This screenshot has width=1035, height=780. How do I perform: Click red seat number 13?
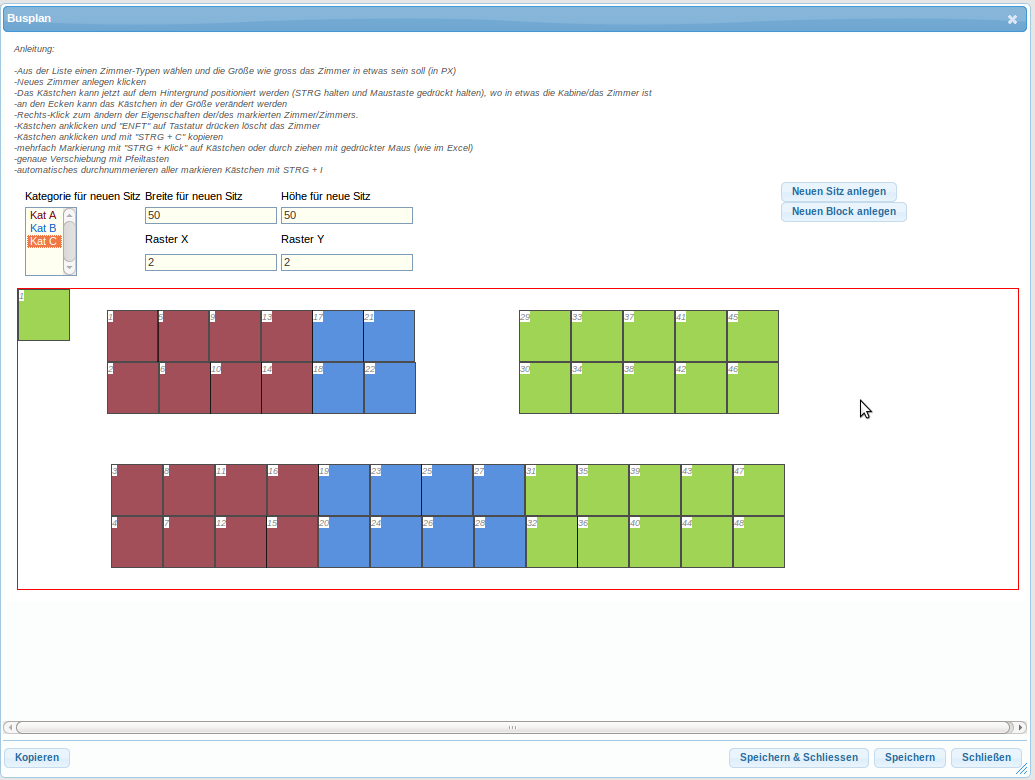[x=287, y=336]
